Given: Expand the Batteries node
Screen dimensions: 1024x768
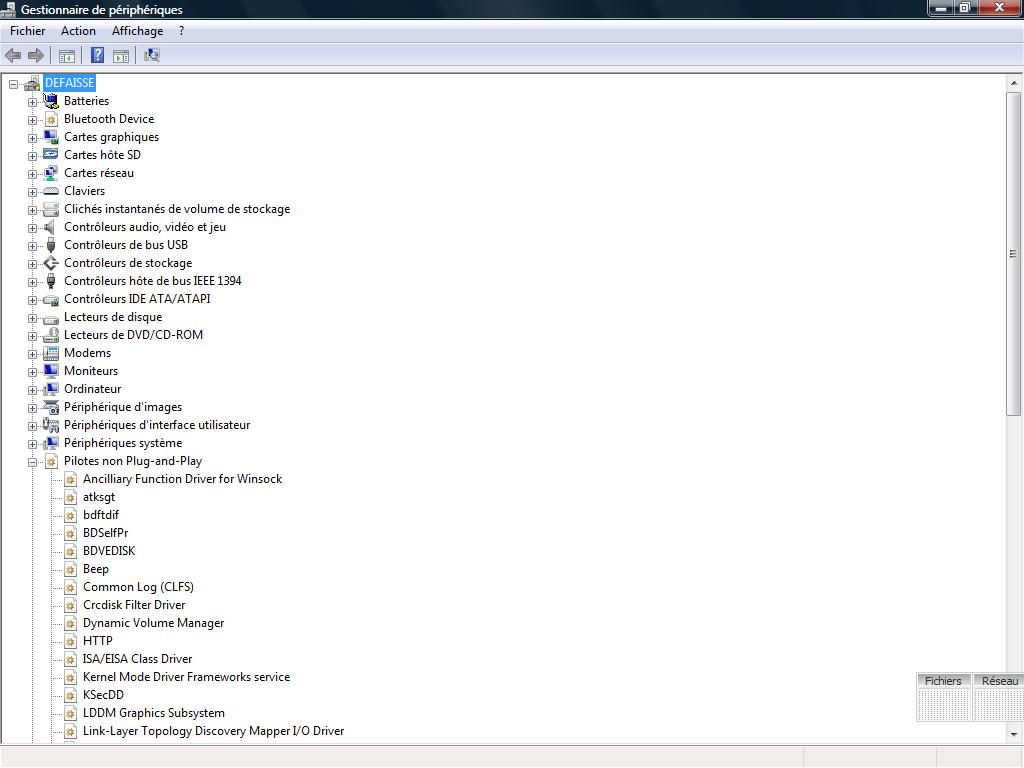Looking at the screenshot, I should pyautogui.click(x=32, y=102).
